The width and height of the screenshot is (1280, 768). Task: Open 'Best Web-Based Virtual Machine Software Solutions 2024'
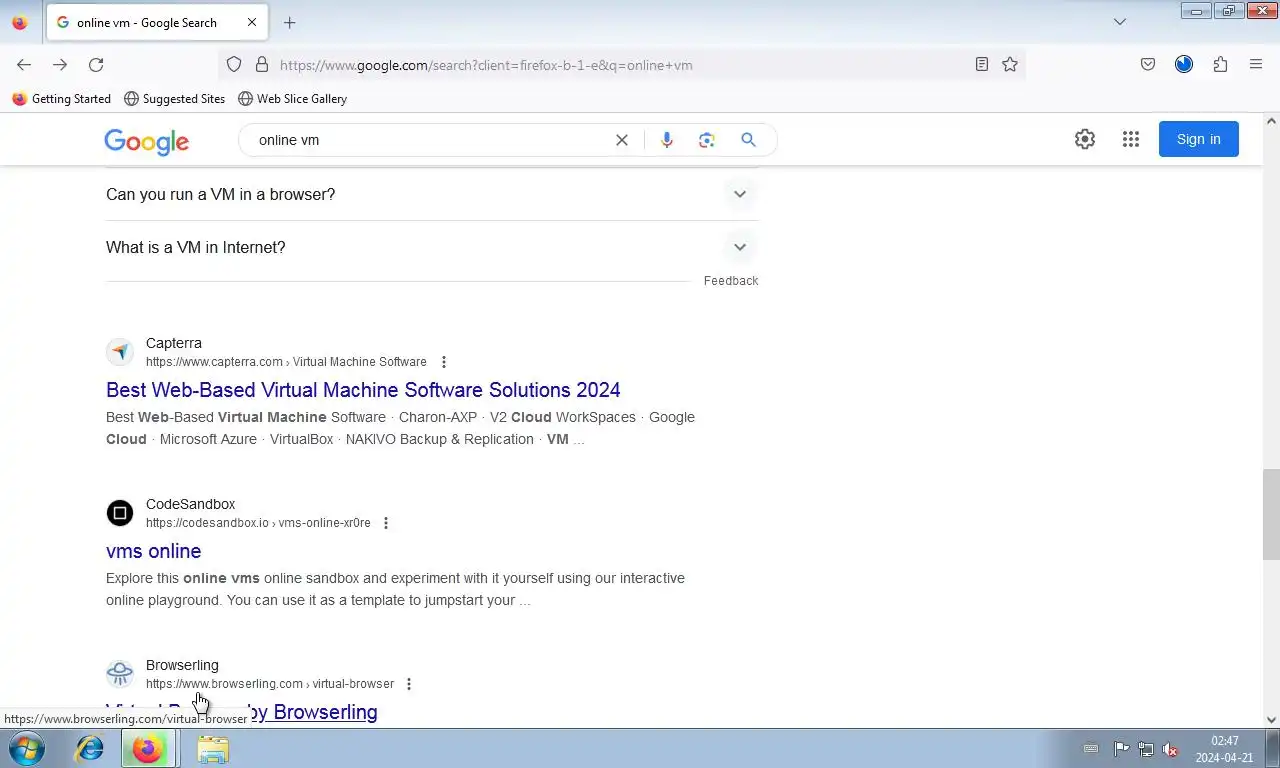point(363,390)
